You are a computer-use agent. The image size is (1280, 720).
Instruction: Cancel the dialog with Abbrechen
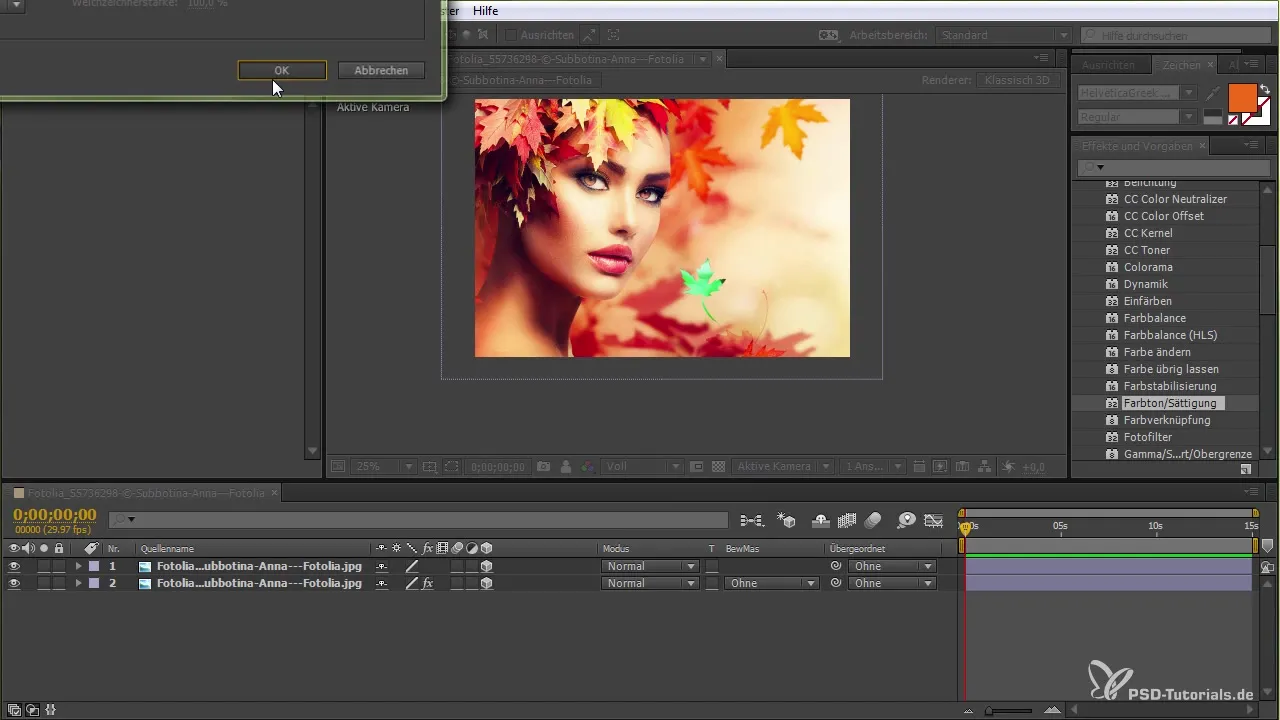(x=381, y=70)
